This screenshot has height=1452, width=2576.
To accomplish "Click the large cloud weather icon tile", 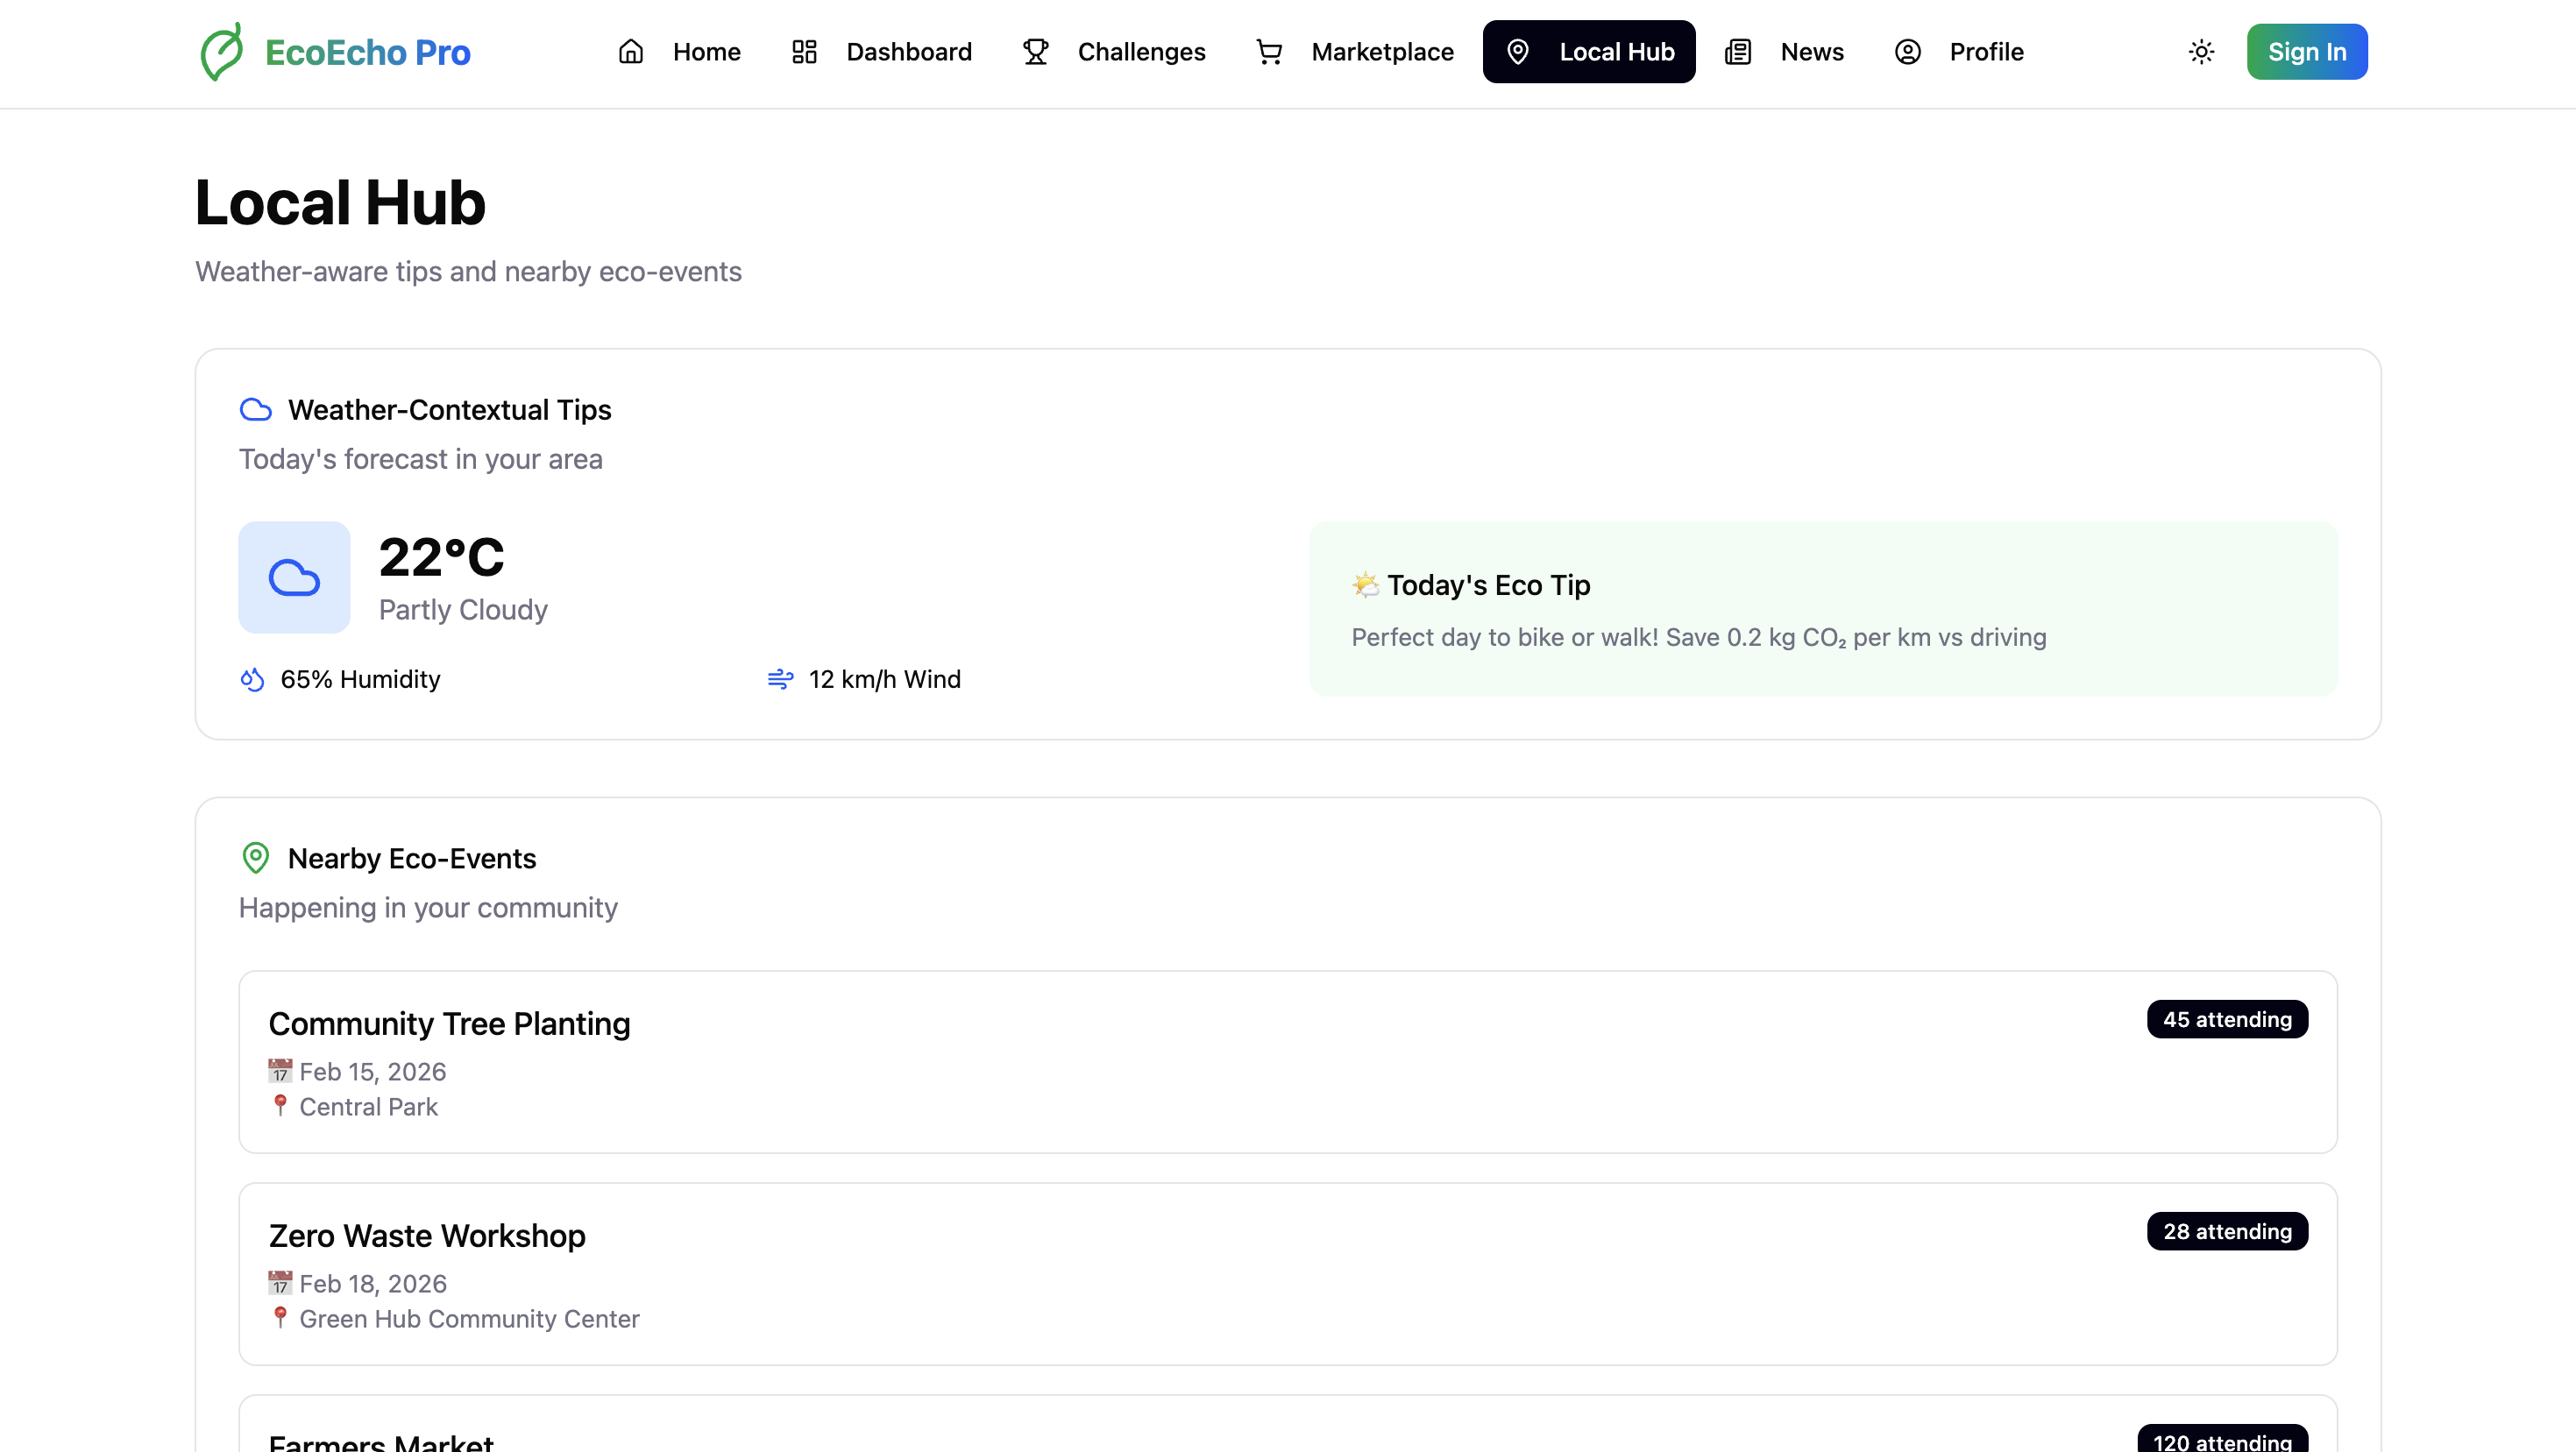I will (x=294, y=577).
